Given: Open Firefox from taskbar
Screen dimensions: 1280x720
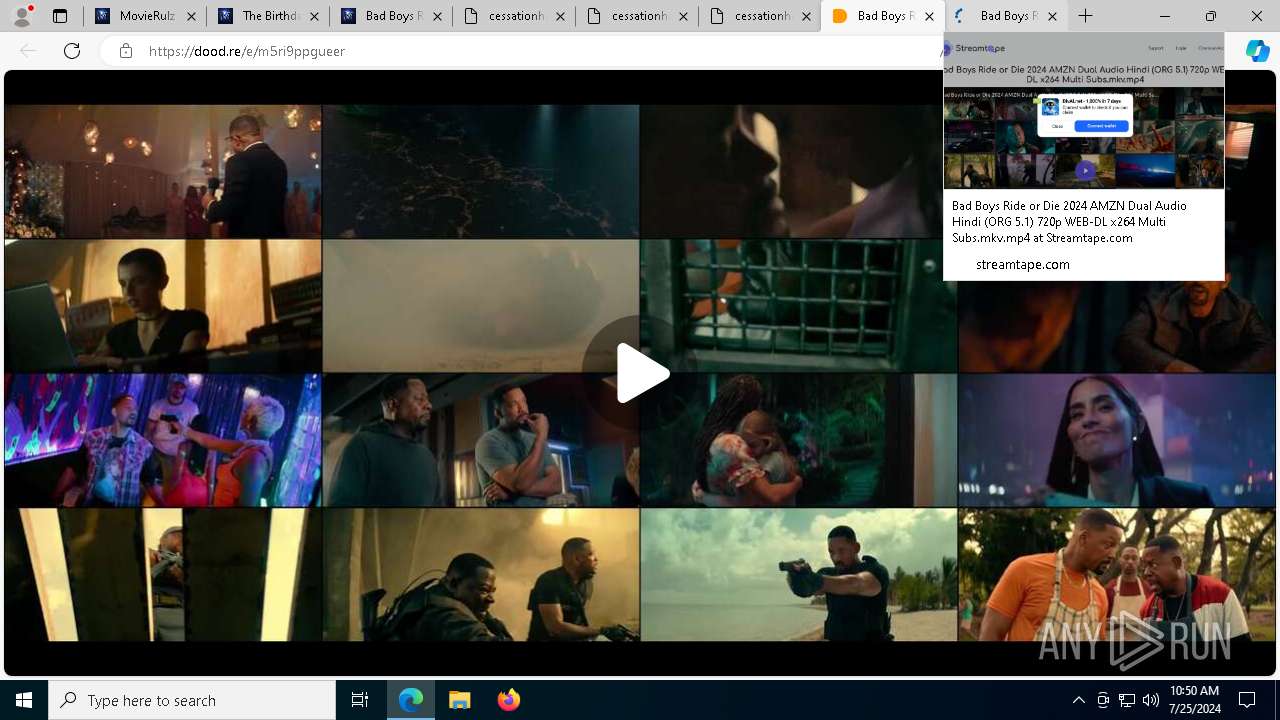Looking at the screenshot, I should click(508, 700).
